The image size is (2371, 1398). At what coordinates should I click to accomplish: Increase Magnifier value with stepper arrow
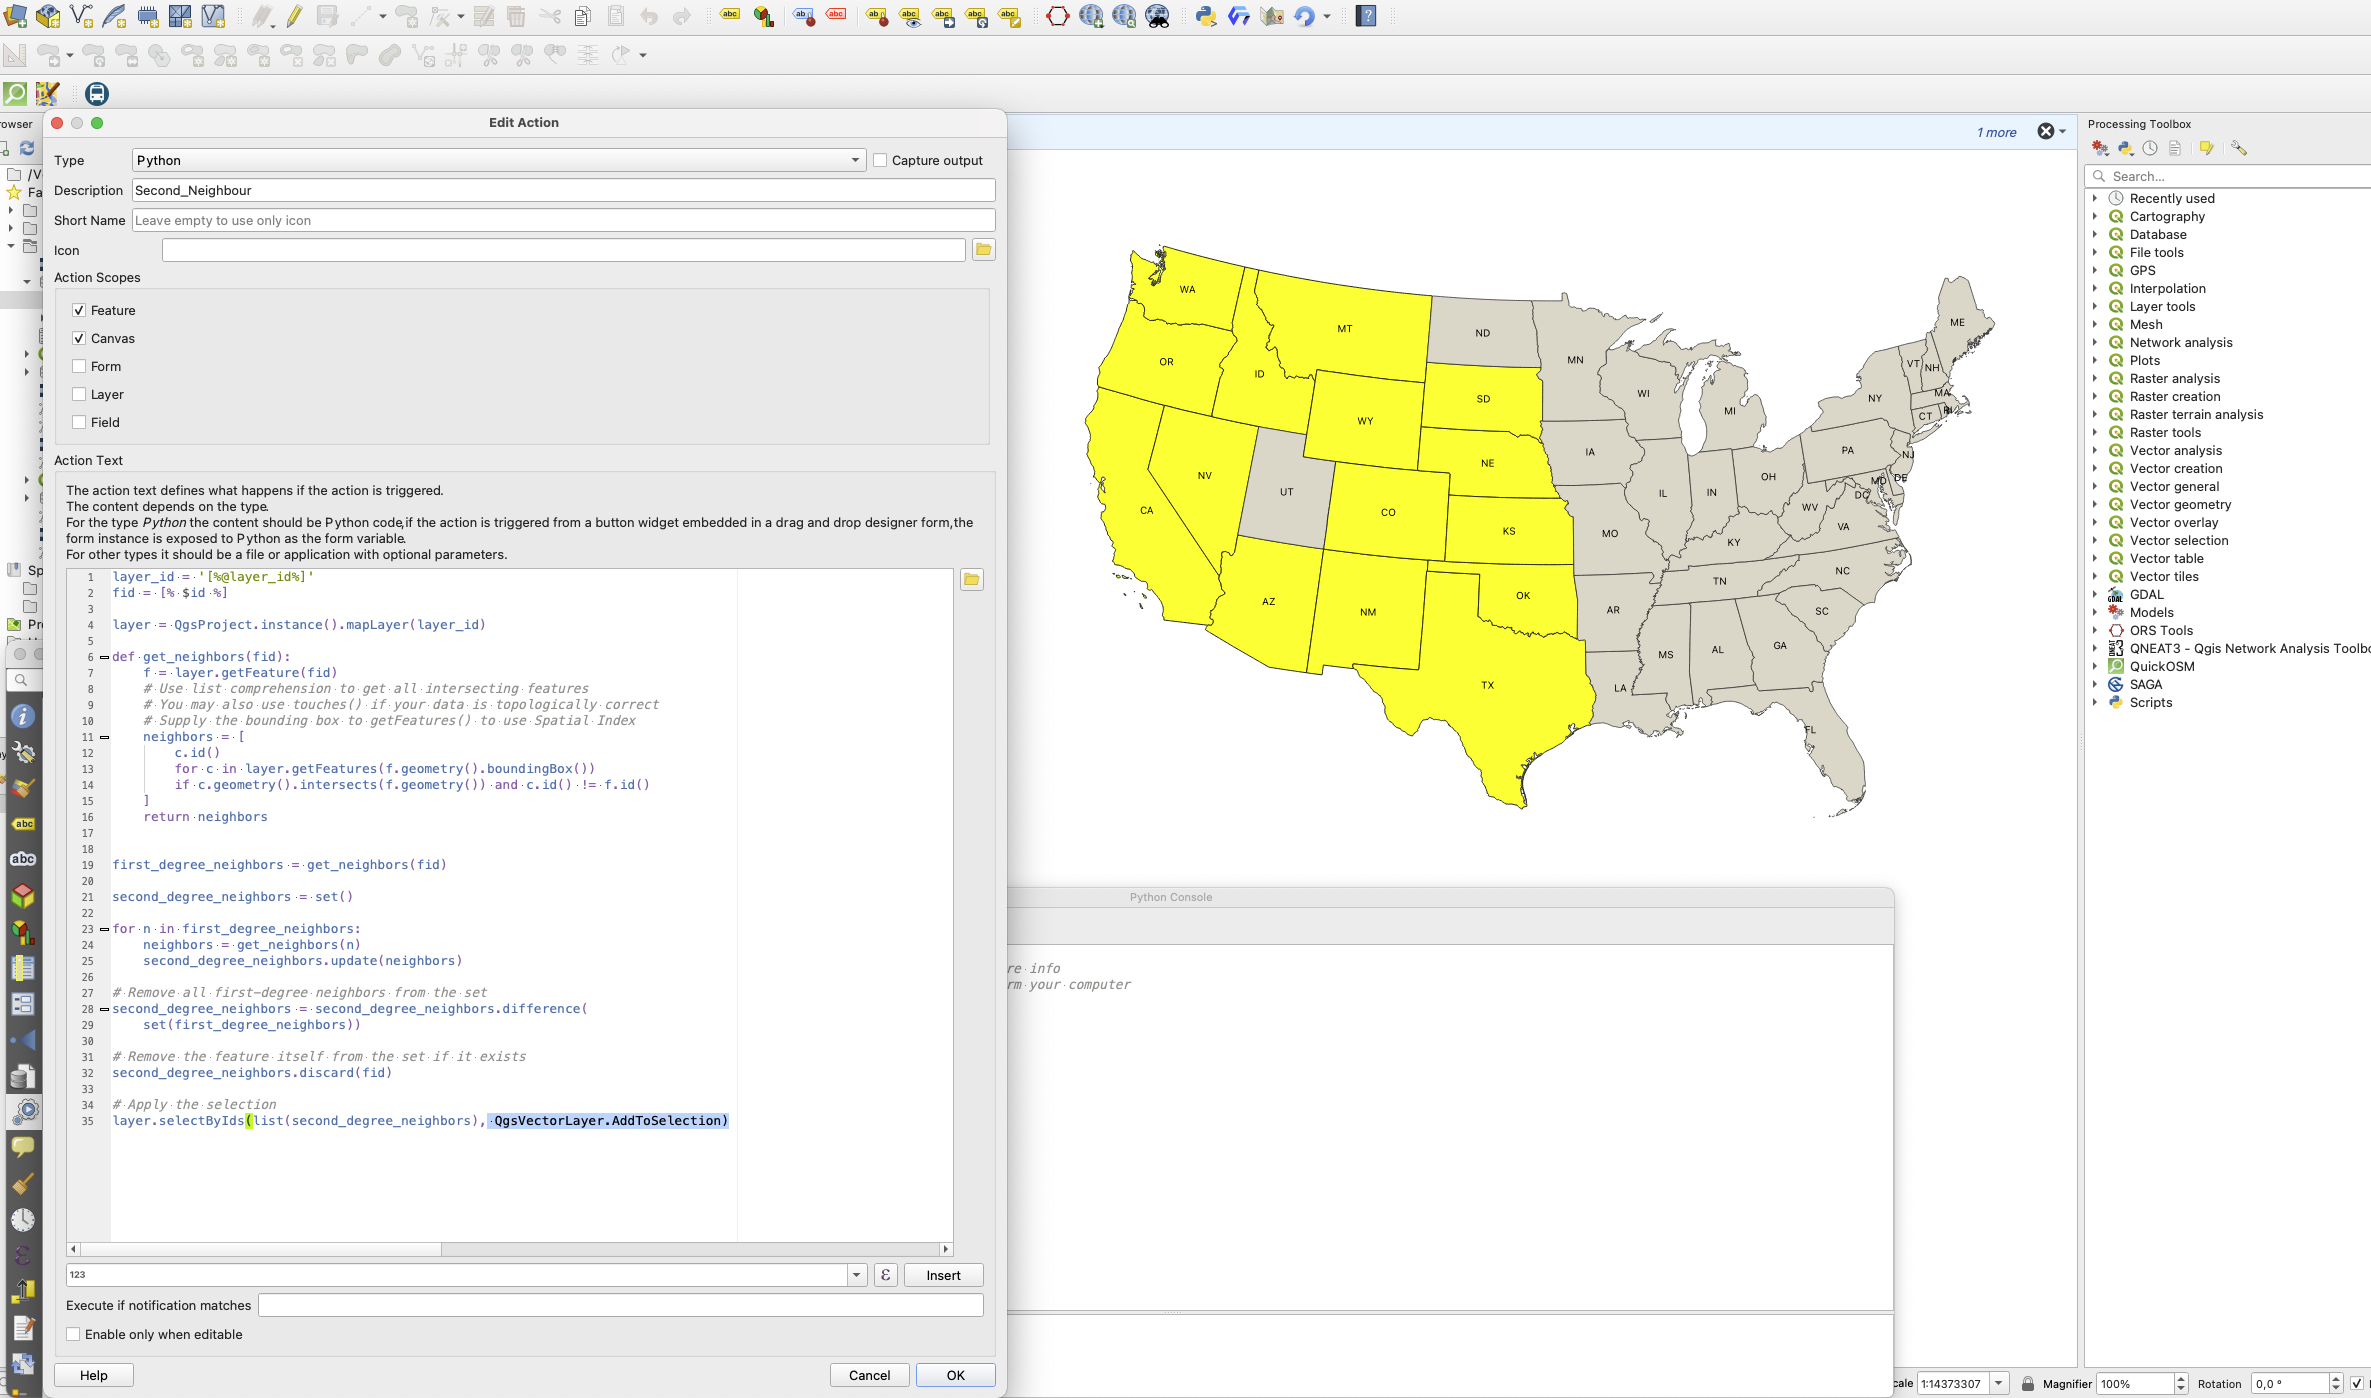coord(2181,1379)
